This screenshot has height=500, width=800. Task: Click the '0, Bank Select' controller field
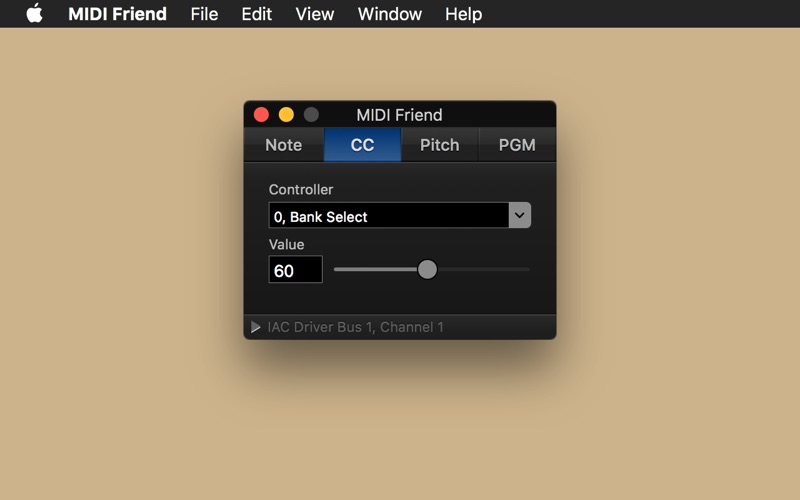click(389, 215)
